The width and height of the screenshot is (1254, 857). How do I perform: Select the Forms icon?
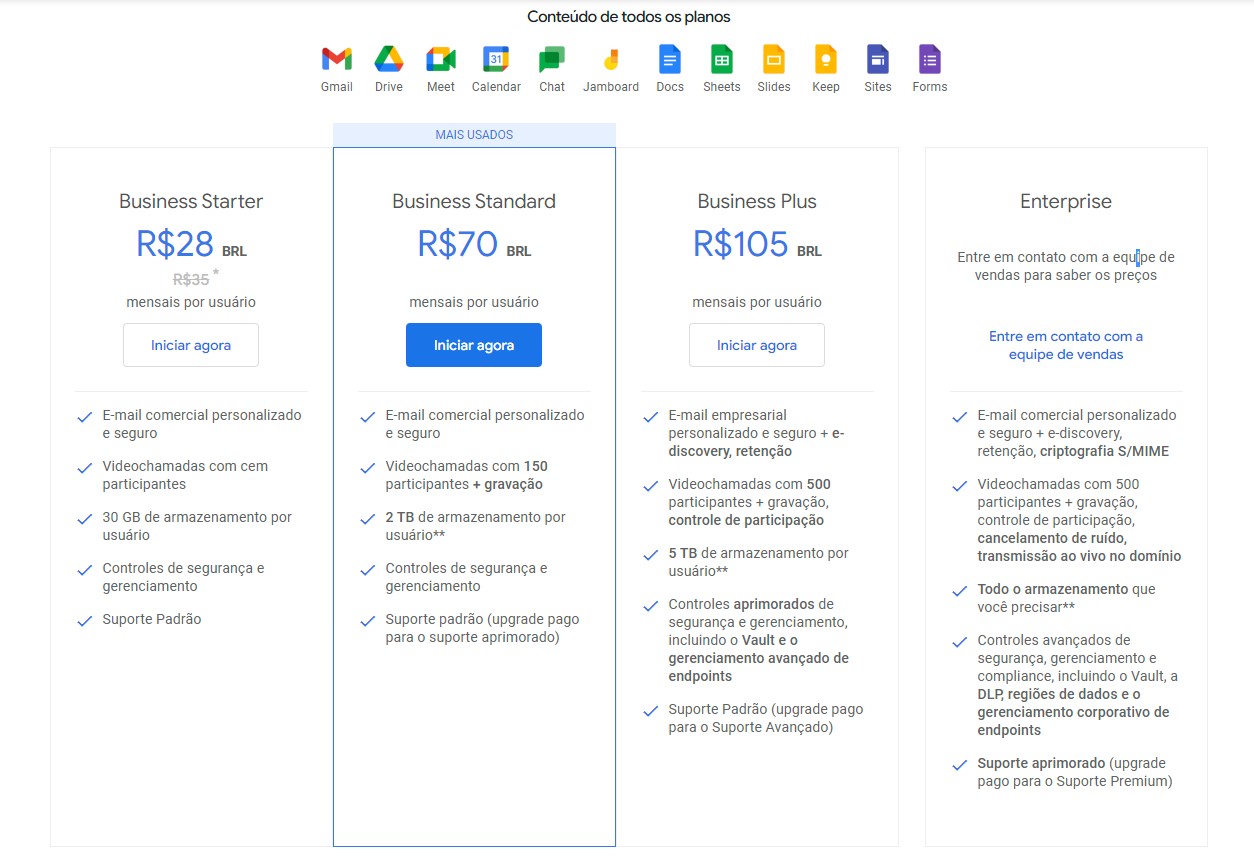click(x=929, y=58)
